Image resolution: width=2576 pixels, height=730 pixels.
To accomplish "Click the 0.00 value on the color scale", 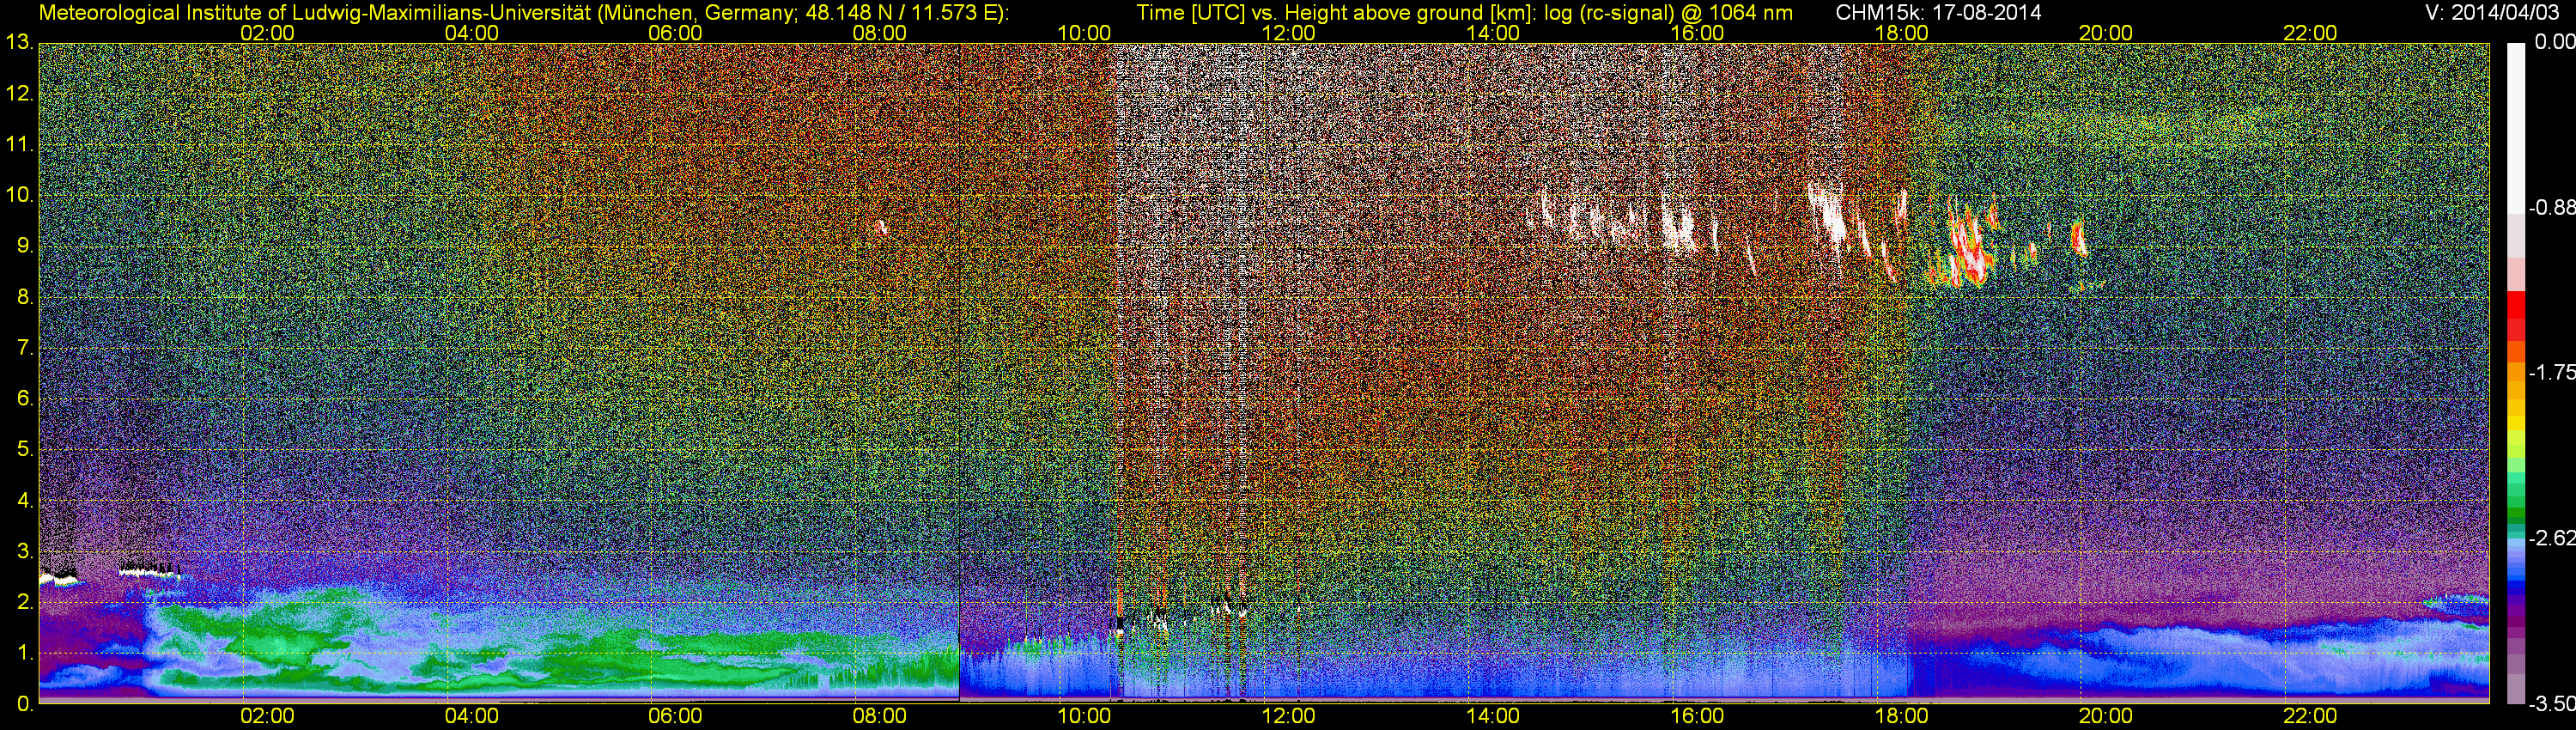I will [2551, 43].
